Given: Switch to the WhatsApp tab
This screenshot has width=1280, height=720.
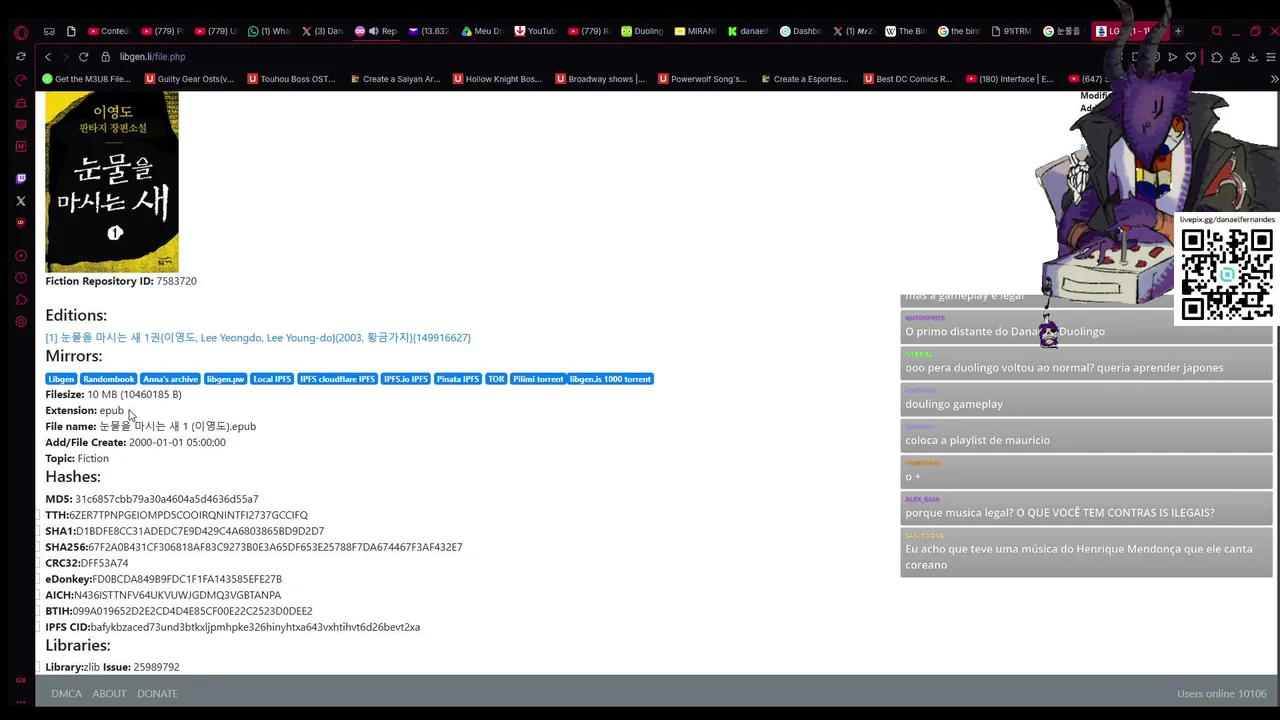Looking at the screenshot, I should [268, 31].
